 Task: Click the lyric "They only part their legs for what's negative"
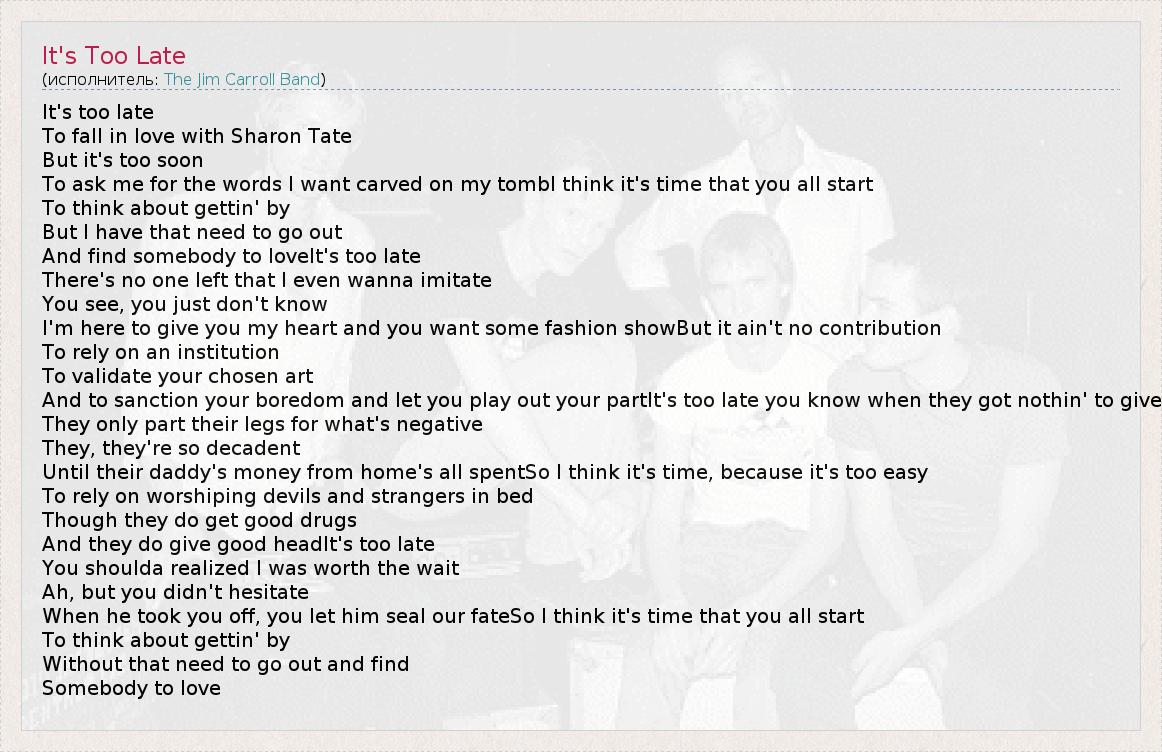point(262,424)
